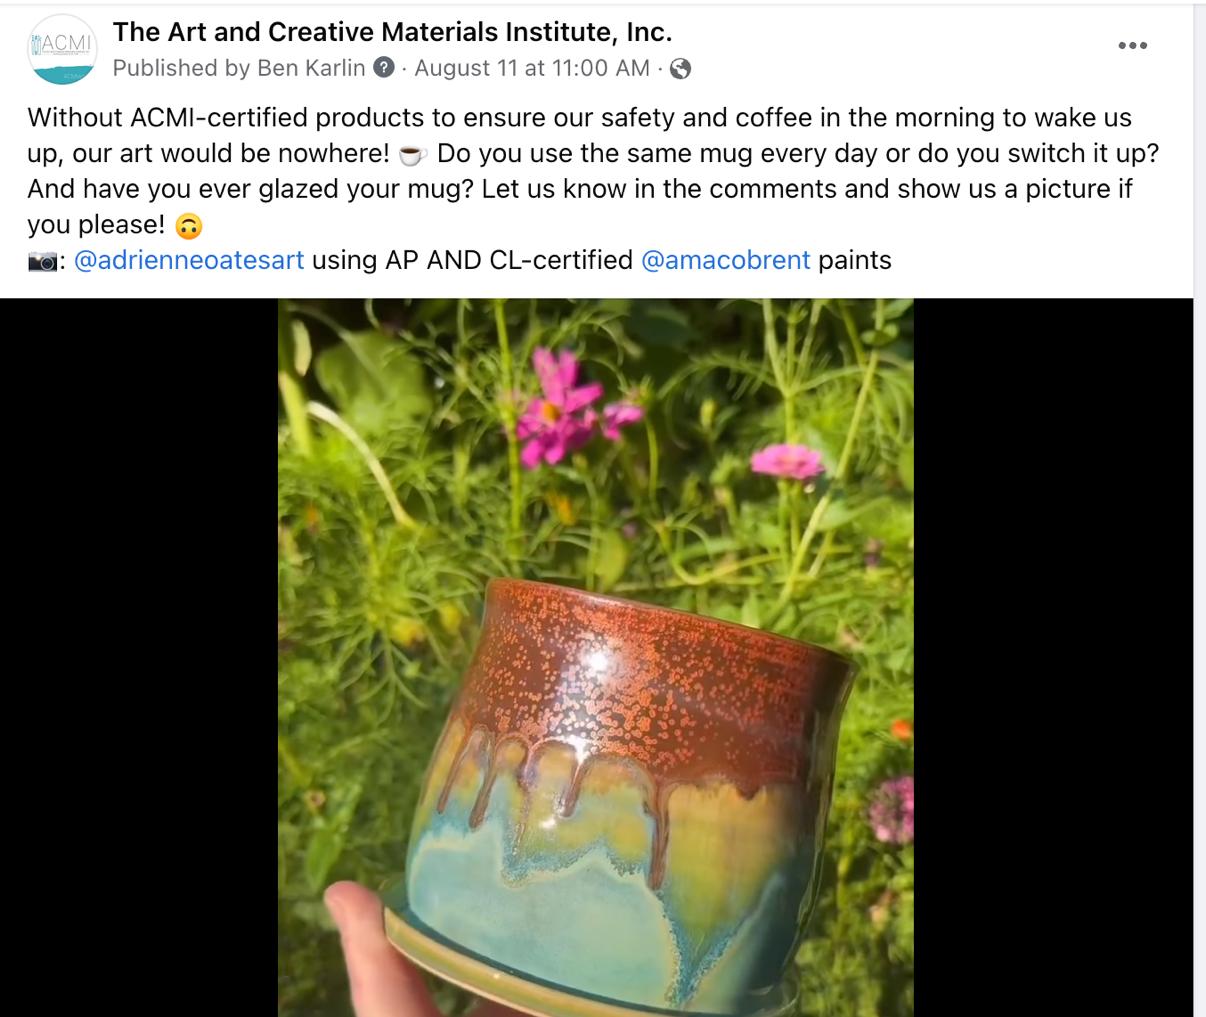The height and width of the screenshot is (1017, 1206).
Task: Click the camera emoji before photo credit
Action: (42, 261)
